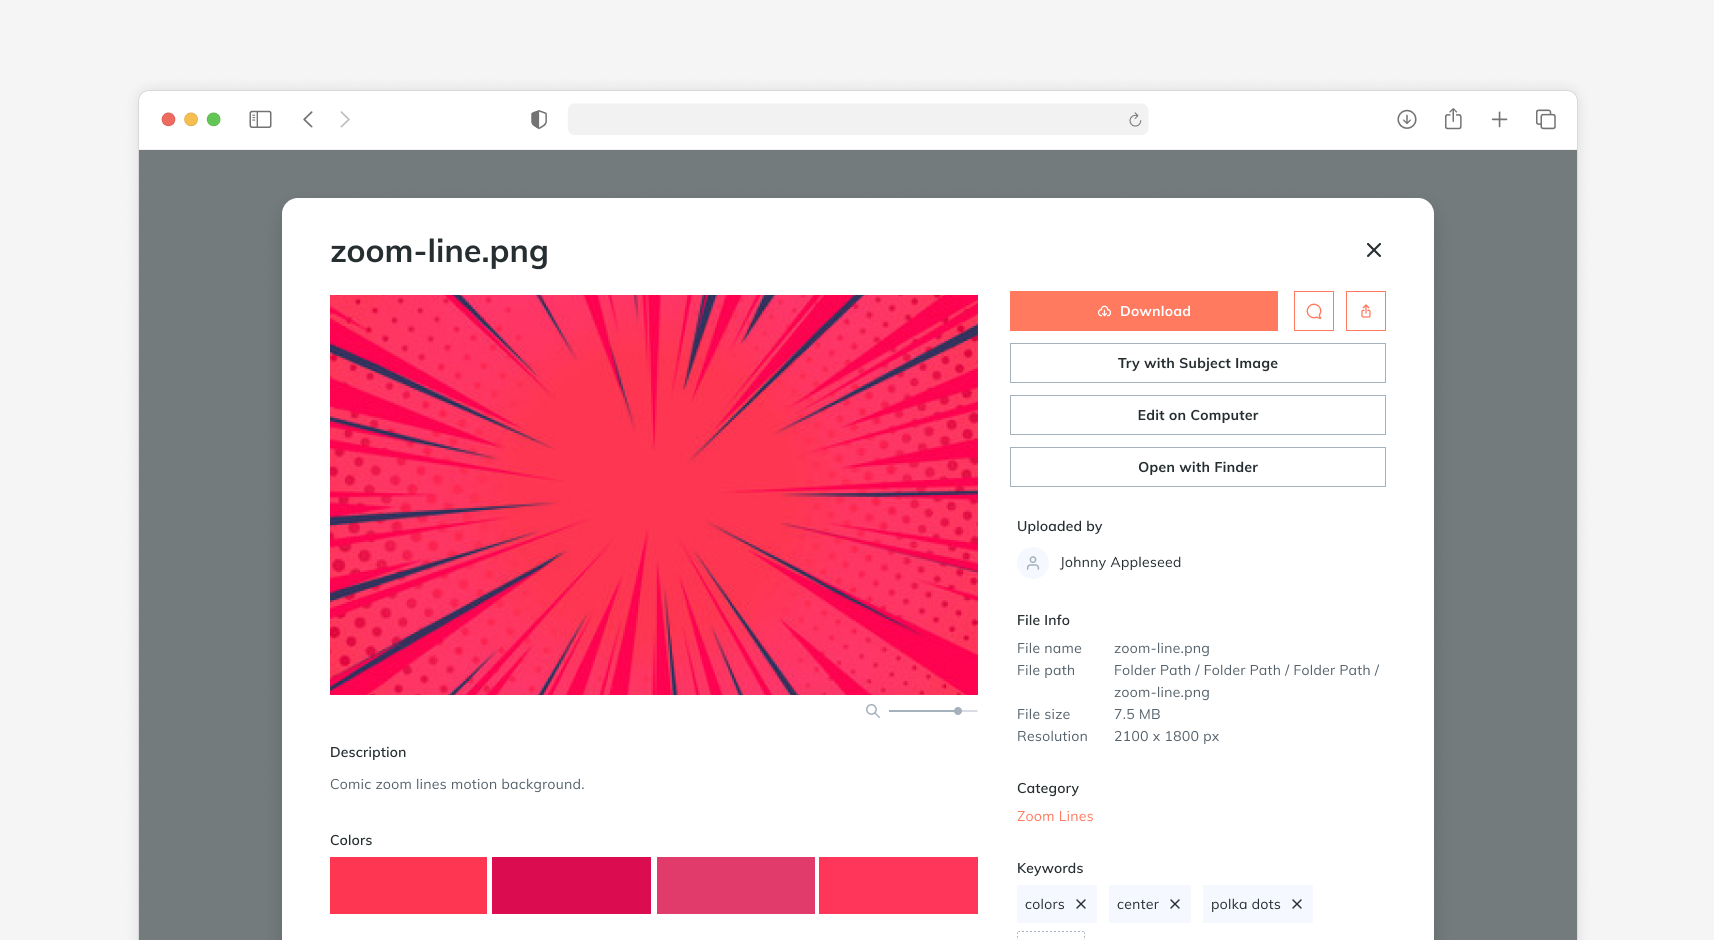Click the Download button
This screenshot has height=940, width=1714.
(1143, 311)
